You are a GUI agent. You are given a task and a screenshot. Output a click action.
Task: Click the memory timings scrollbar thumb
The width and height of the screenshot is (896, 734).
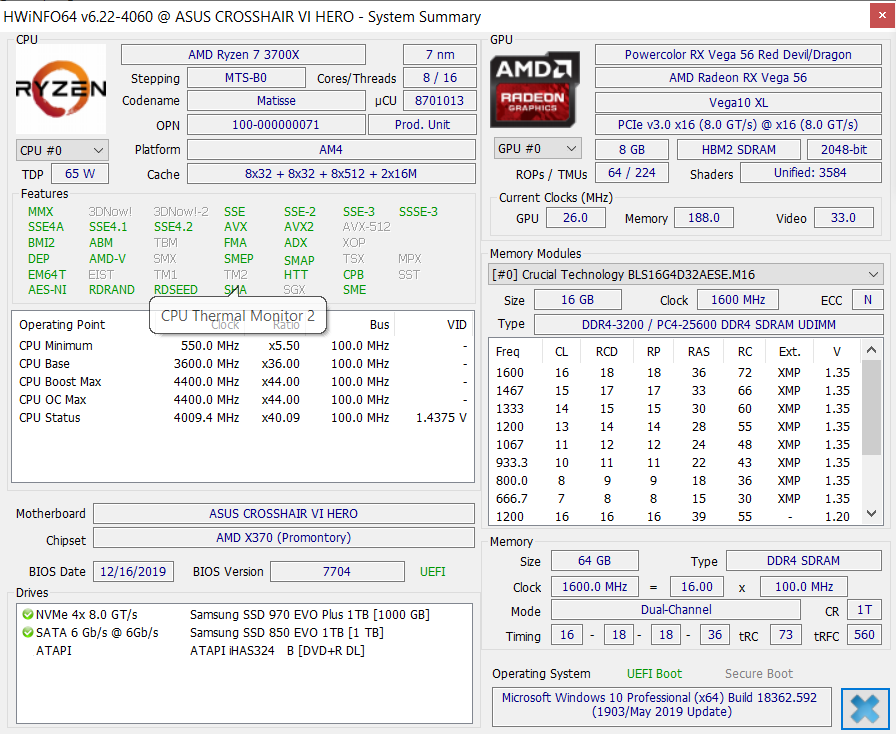pyautogui.click(x=871, y=407)
